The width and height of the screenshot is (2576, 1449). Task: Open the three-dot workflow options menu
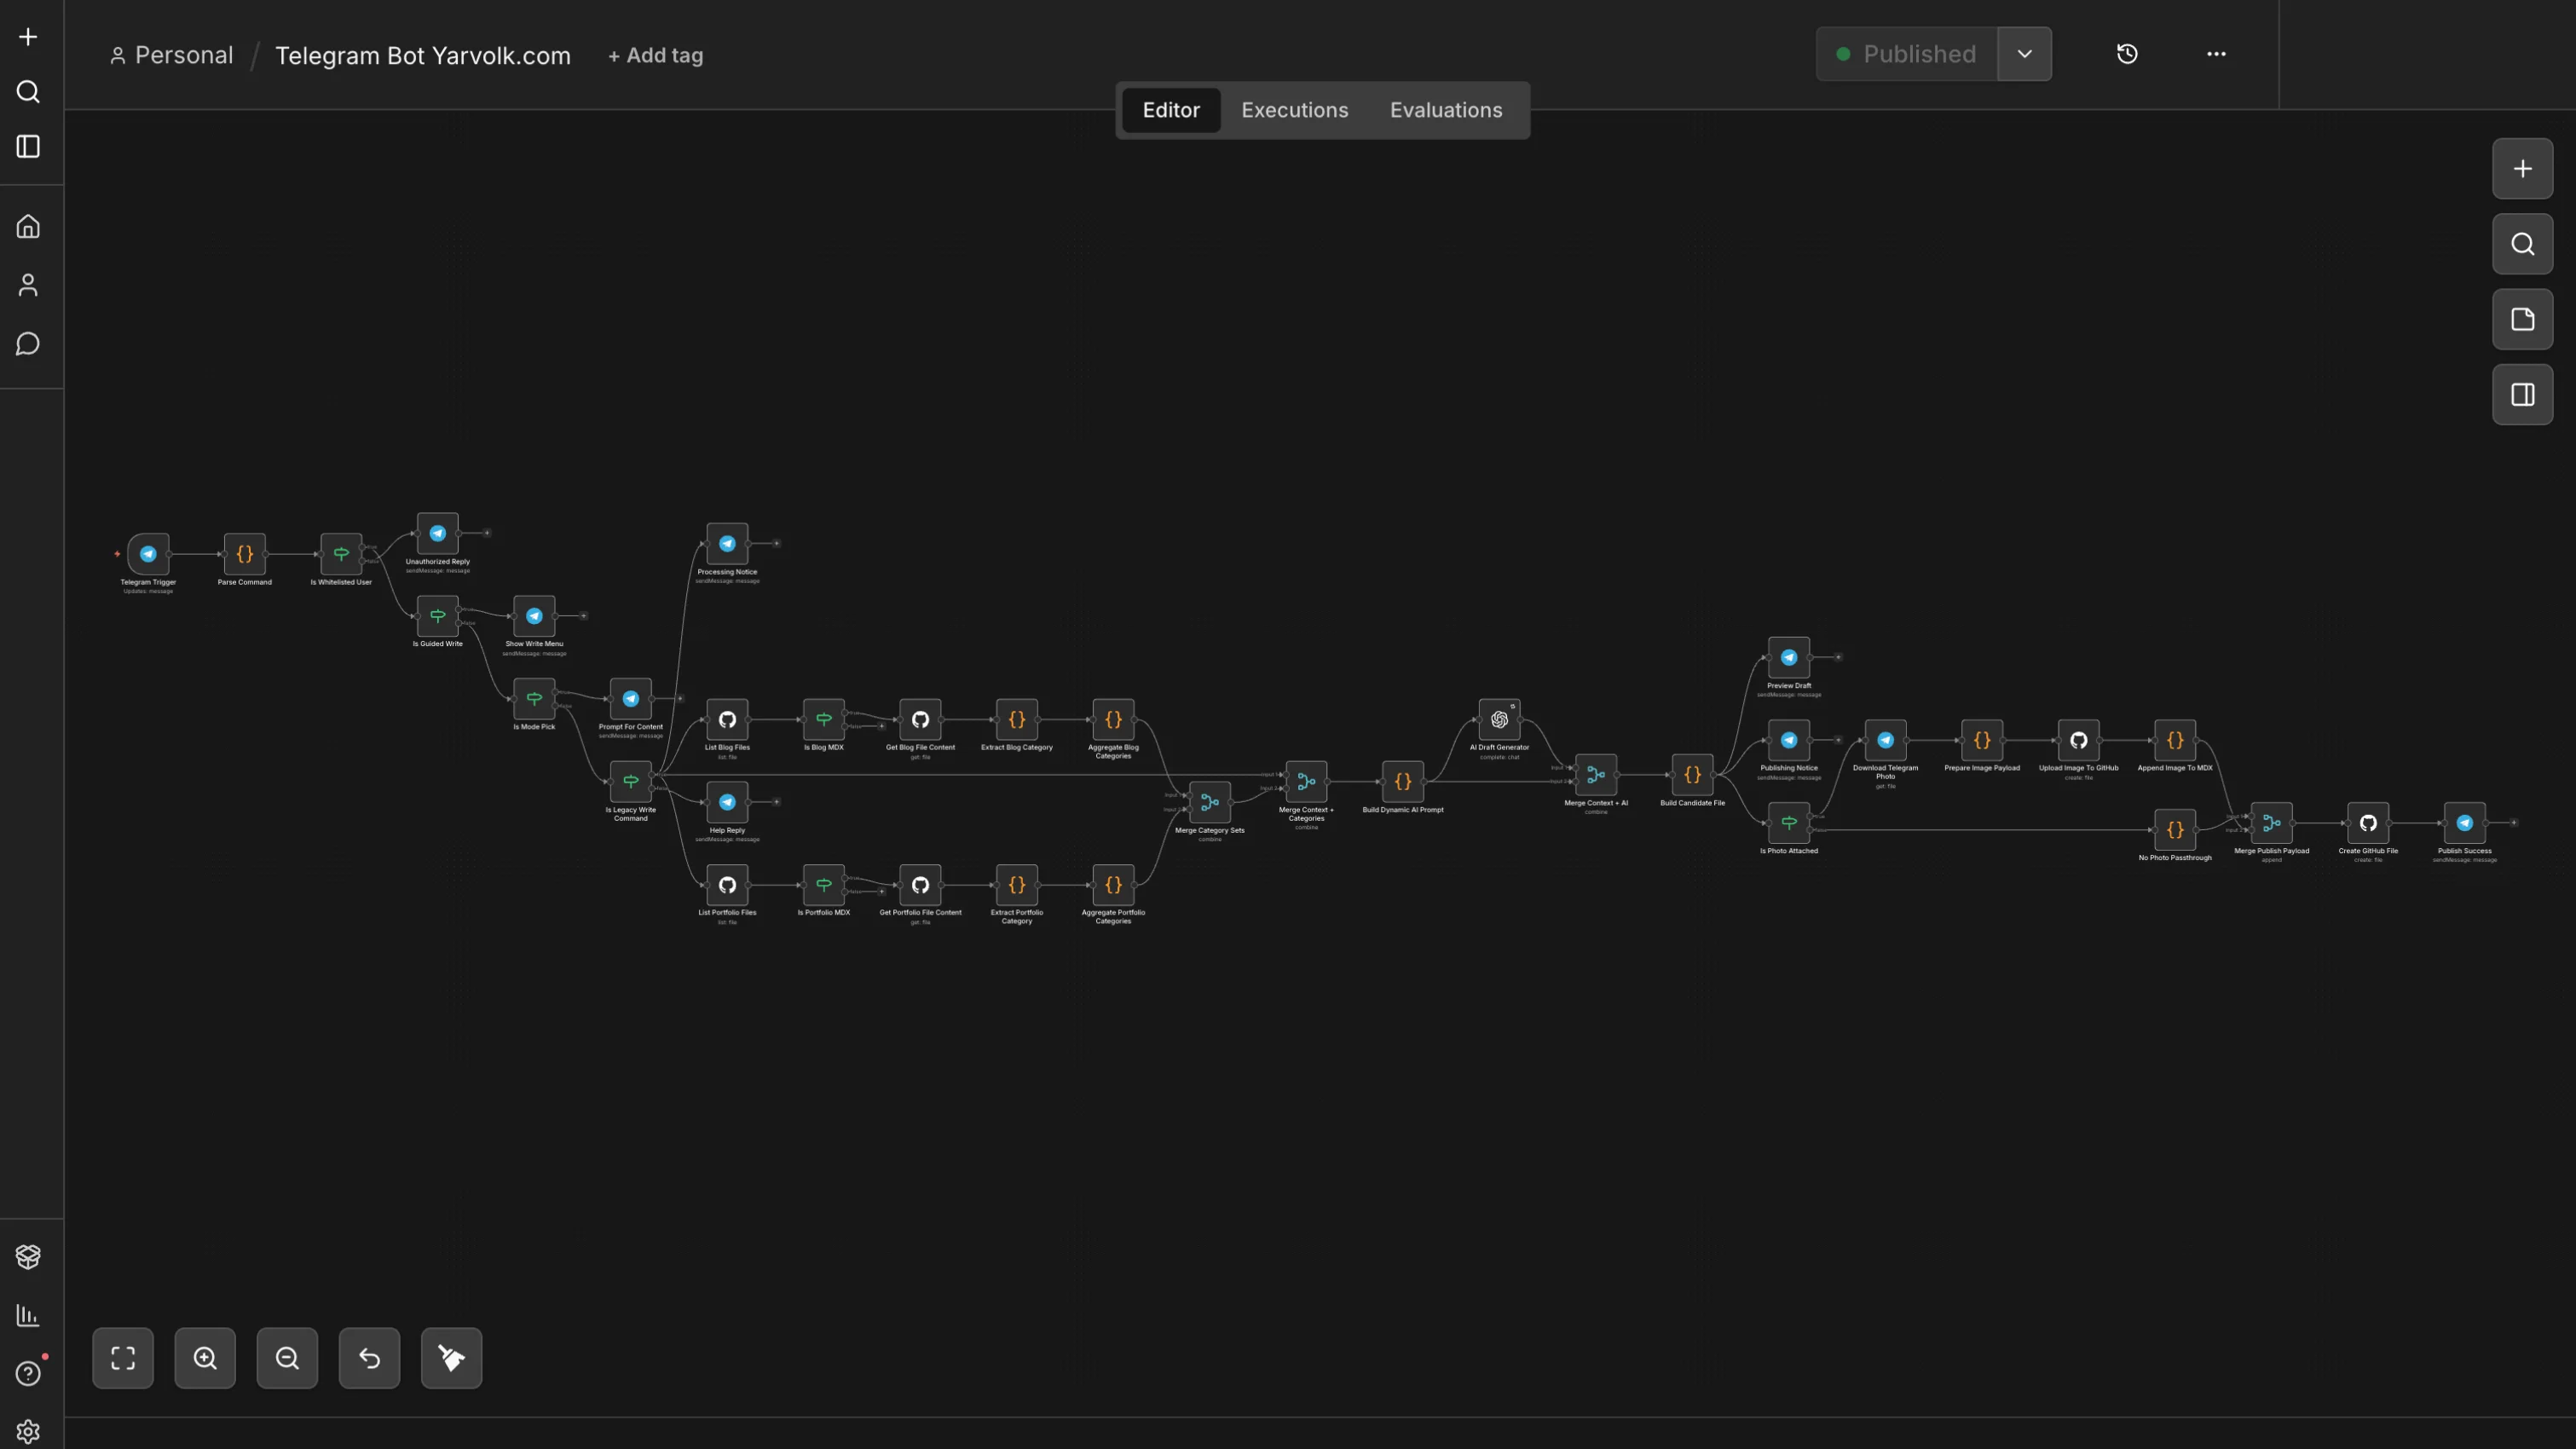point(2216,54)
